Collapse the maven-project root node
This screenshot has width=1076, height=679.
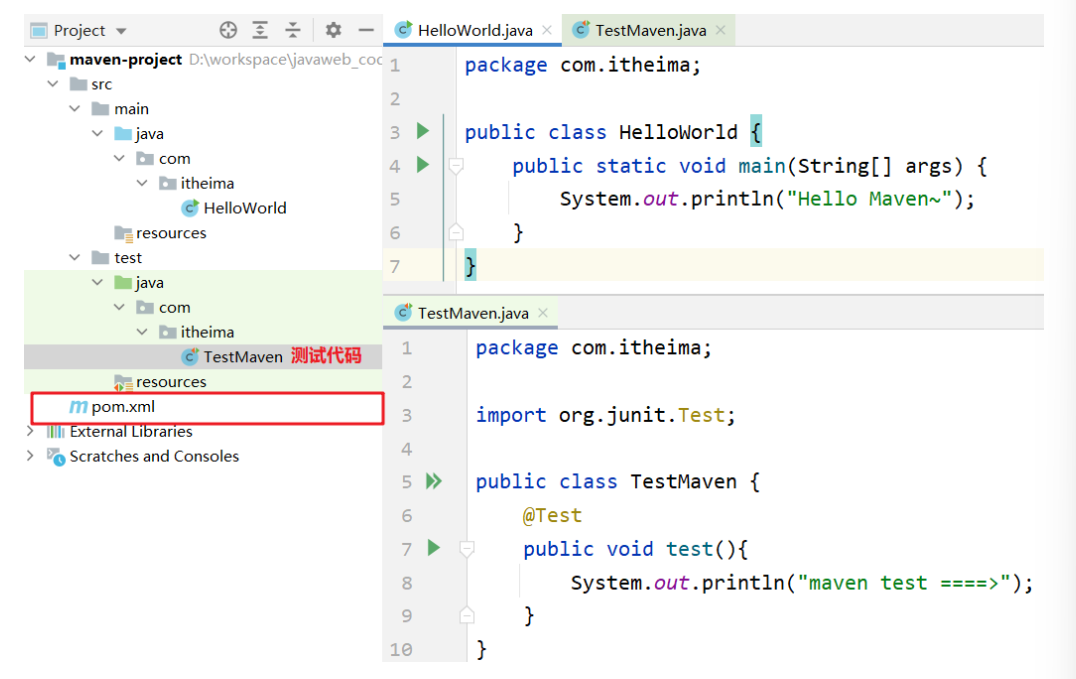coord(30,59)
